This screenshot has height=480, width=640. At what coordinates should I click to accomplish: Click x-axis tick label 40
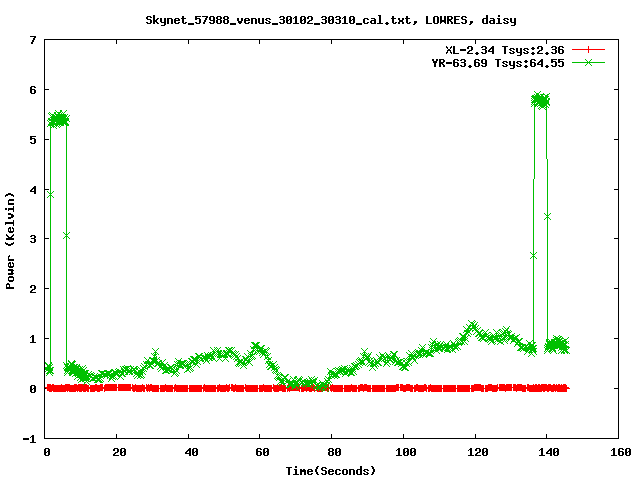(x=191, y=452)
